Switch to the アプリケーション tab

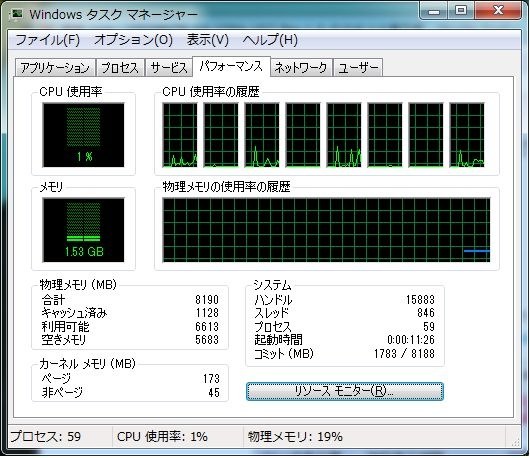(55, 68)
